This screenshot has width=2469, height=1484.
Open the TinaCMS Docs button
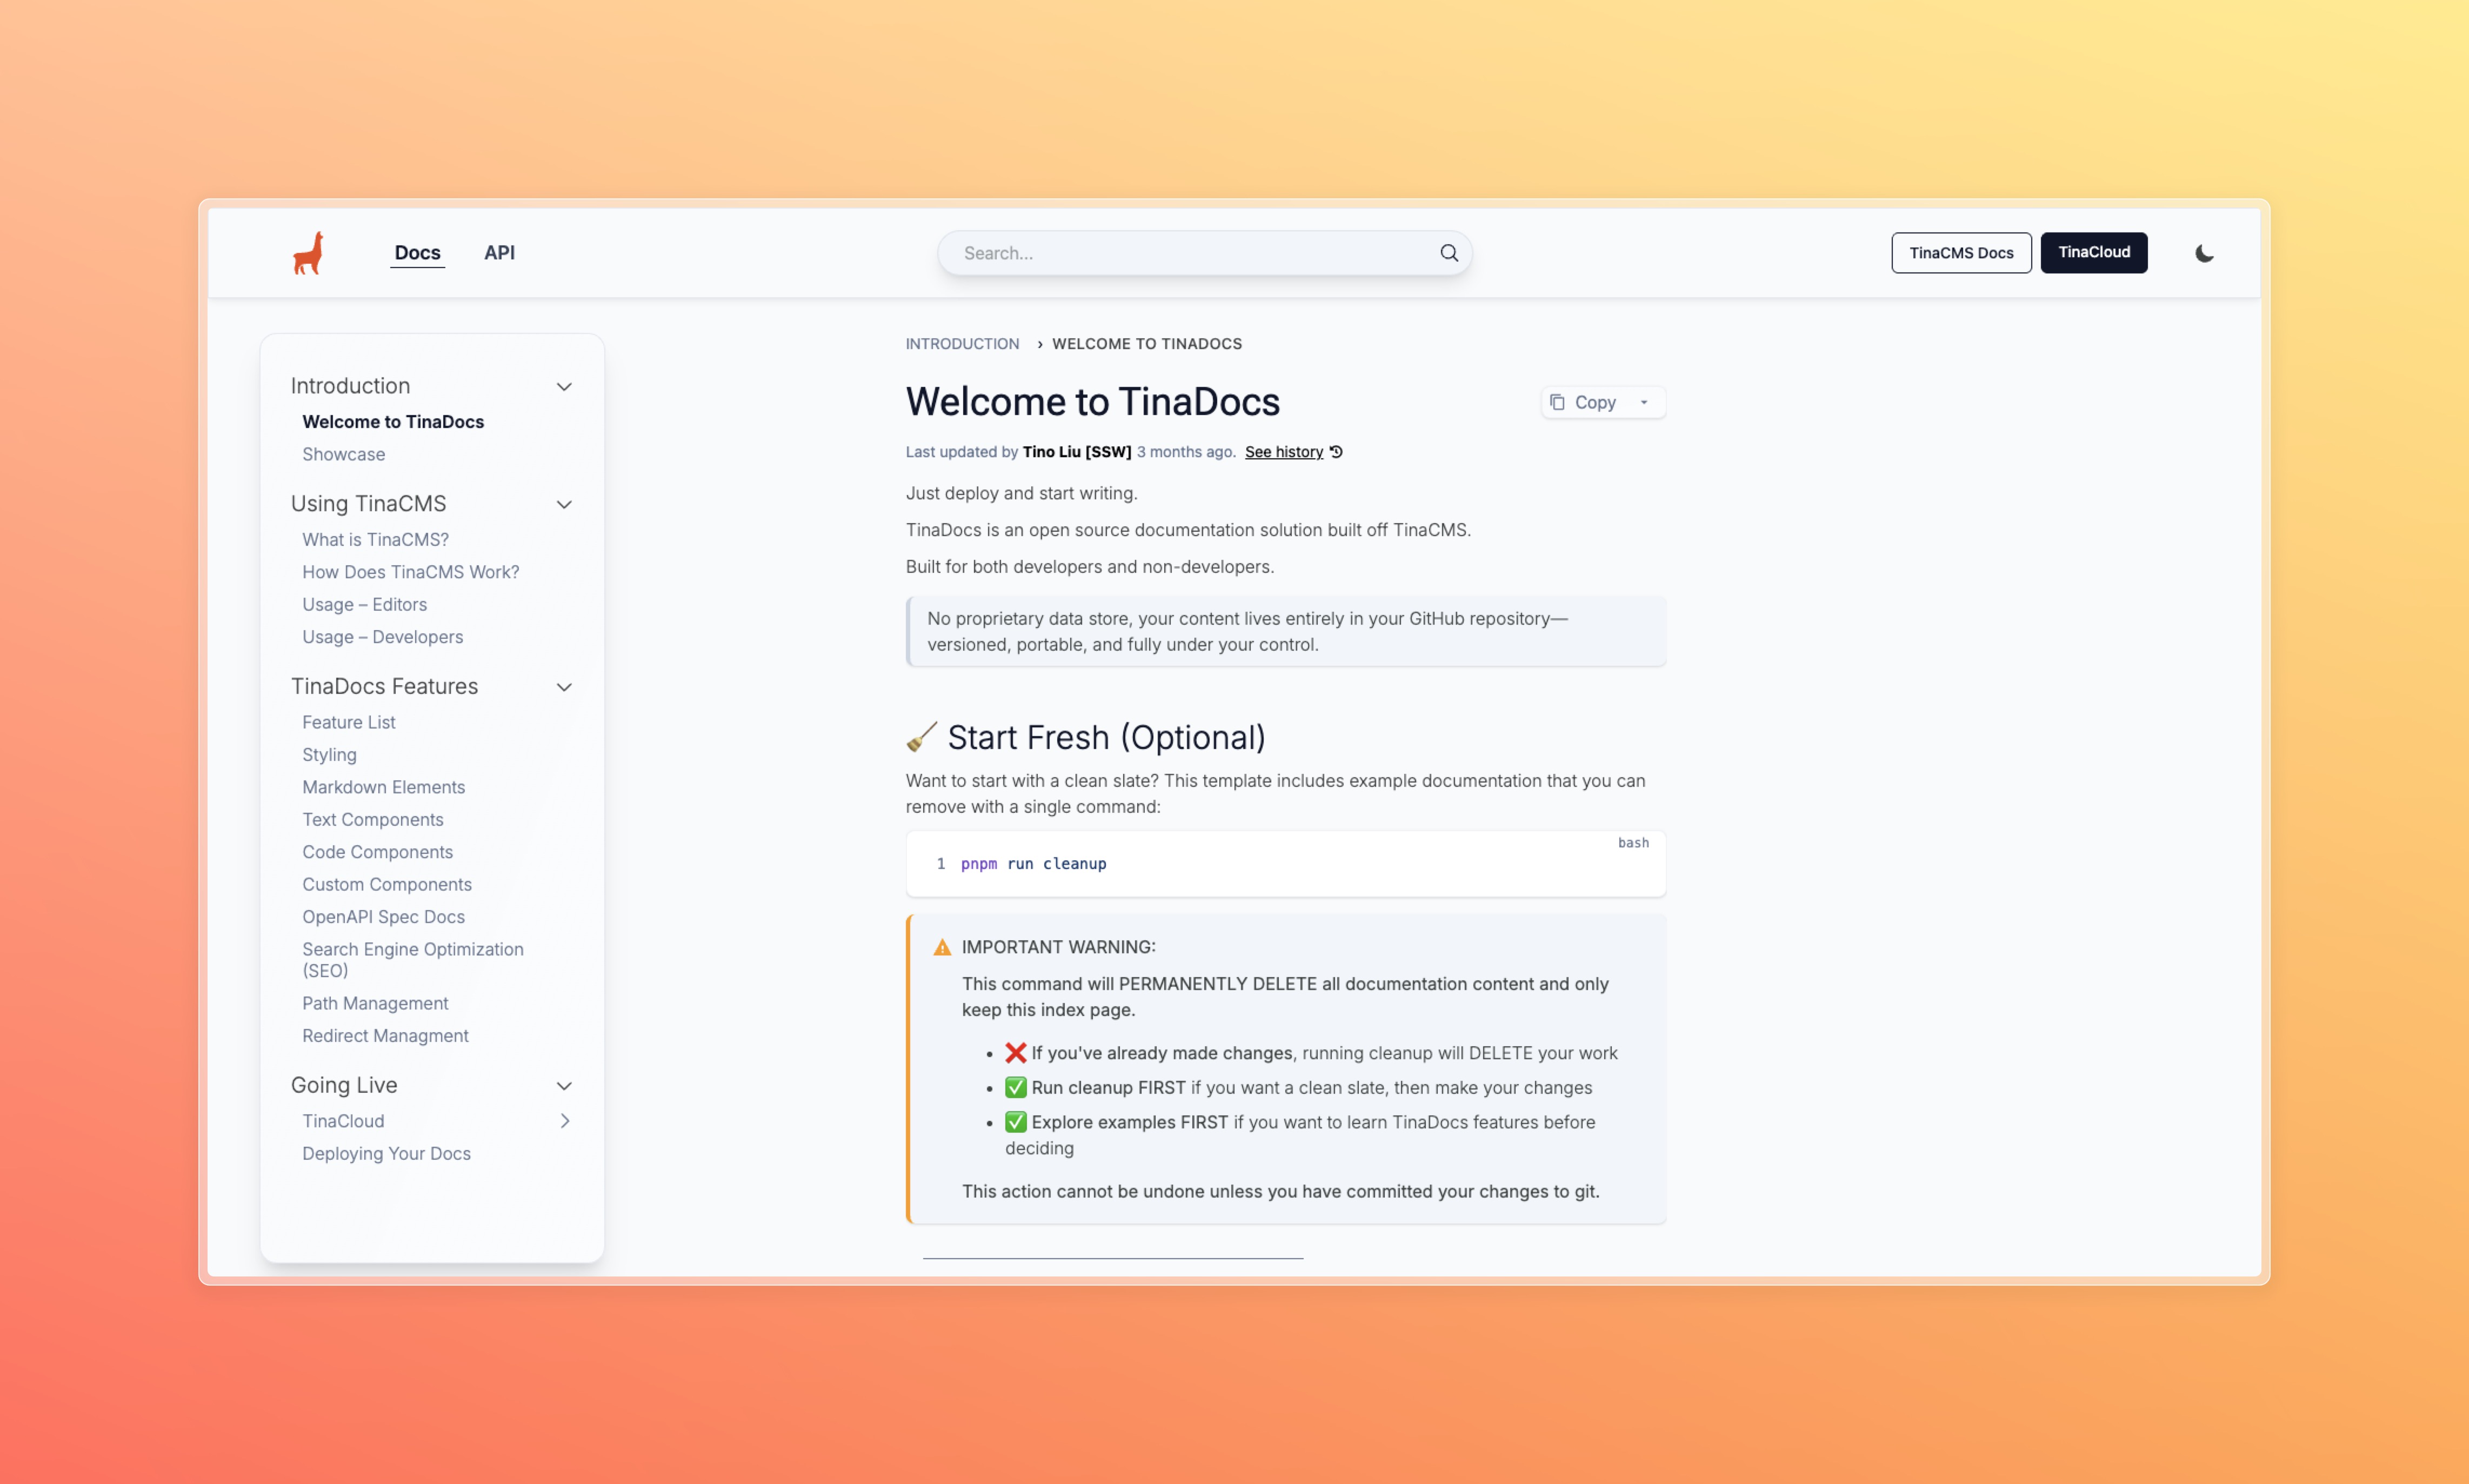coord(1960,253)
